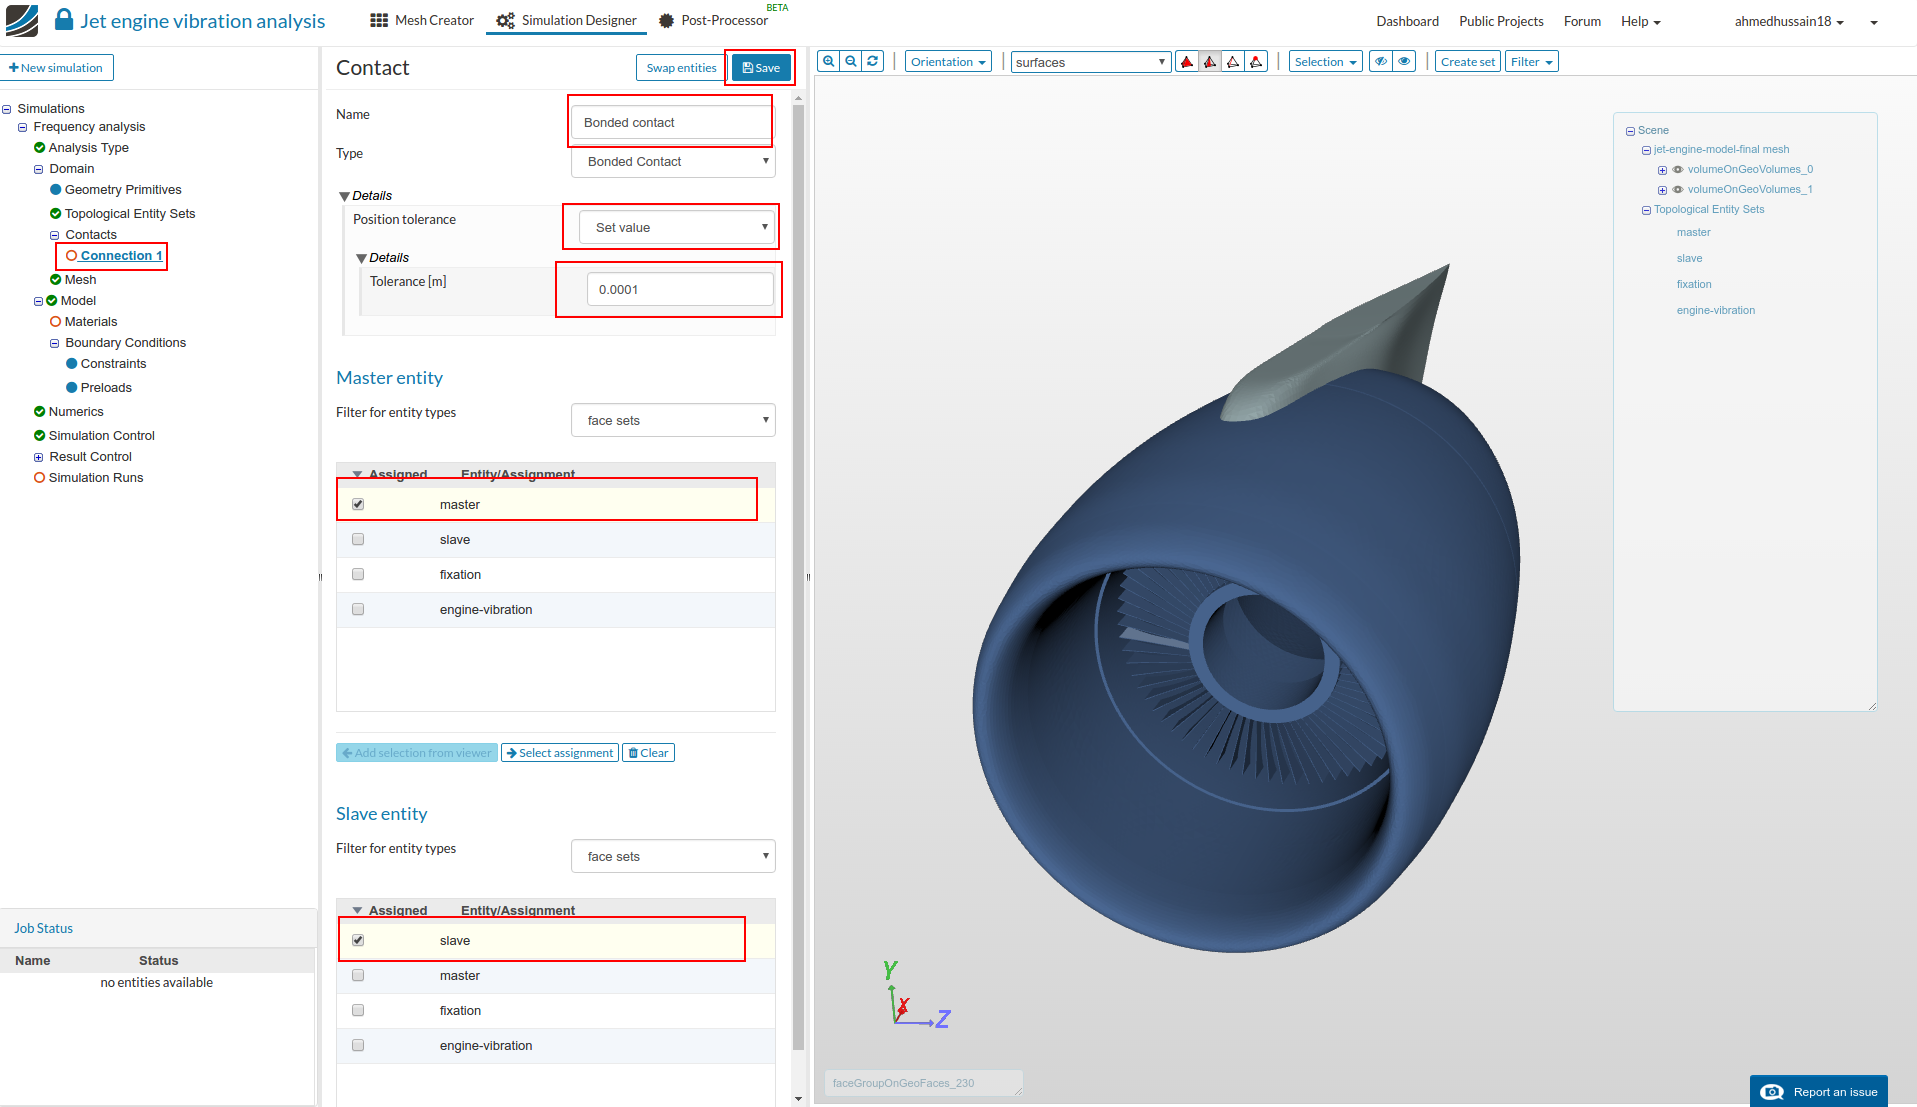Screen dimensions: 1917x1107
Task: Collapse the Scene node in scene tree
Action: click(1630, 131)
